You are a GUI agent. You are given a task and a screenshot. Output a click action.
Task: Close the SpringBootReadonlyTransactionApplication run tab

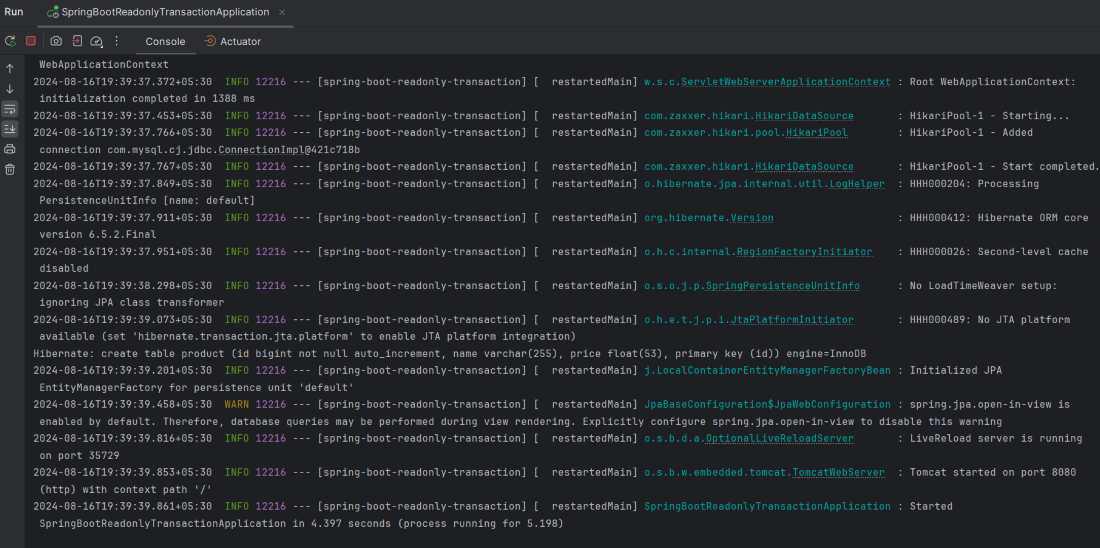(283, 12)
